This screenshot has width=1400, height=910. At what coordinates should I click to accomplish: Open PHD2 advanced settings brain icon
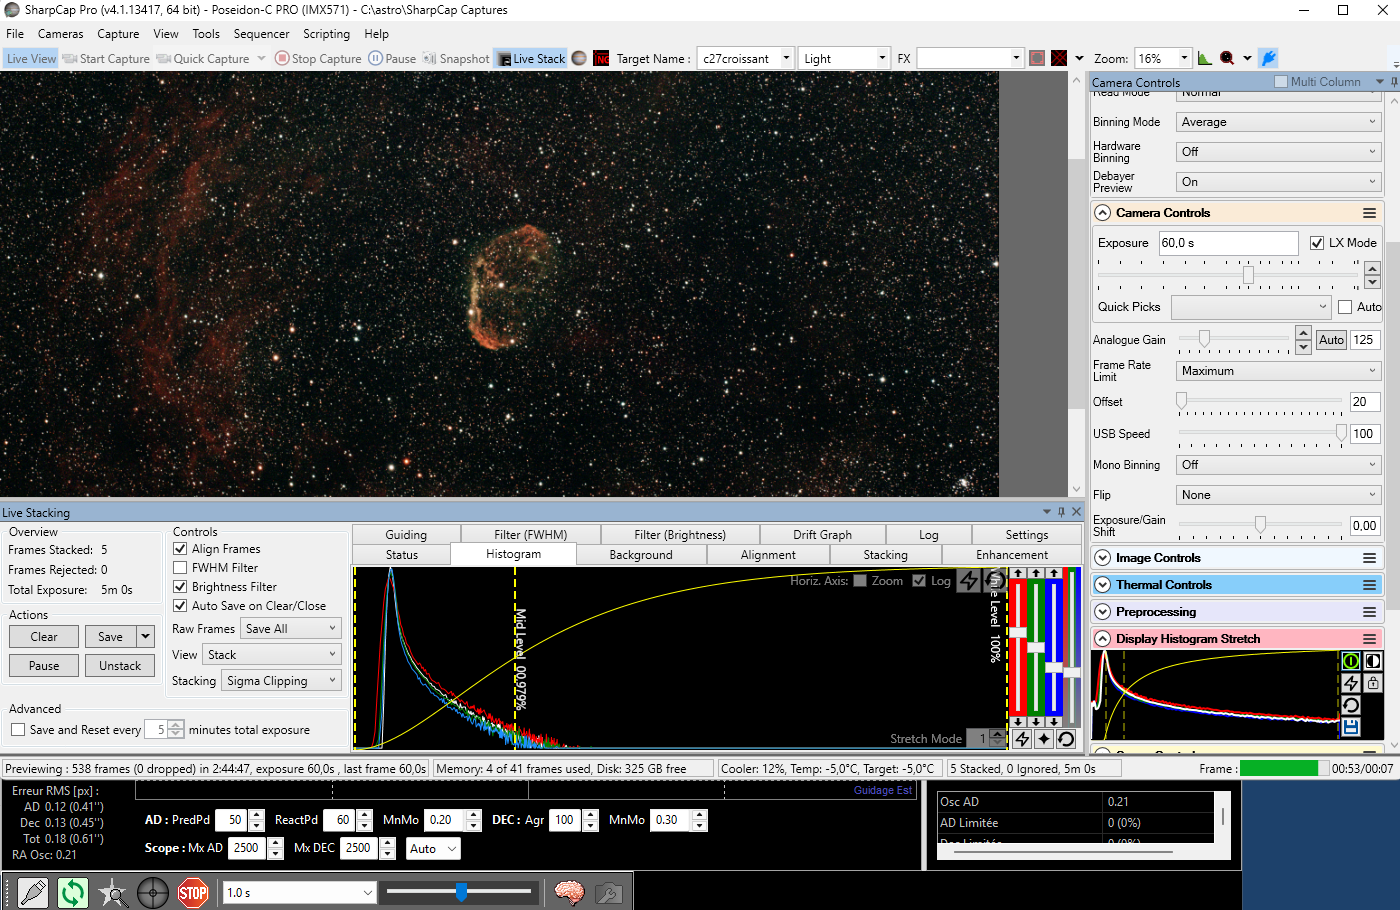[x=569, y=892]
